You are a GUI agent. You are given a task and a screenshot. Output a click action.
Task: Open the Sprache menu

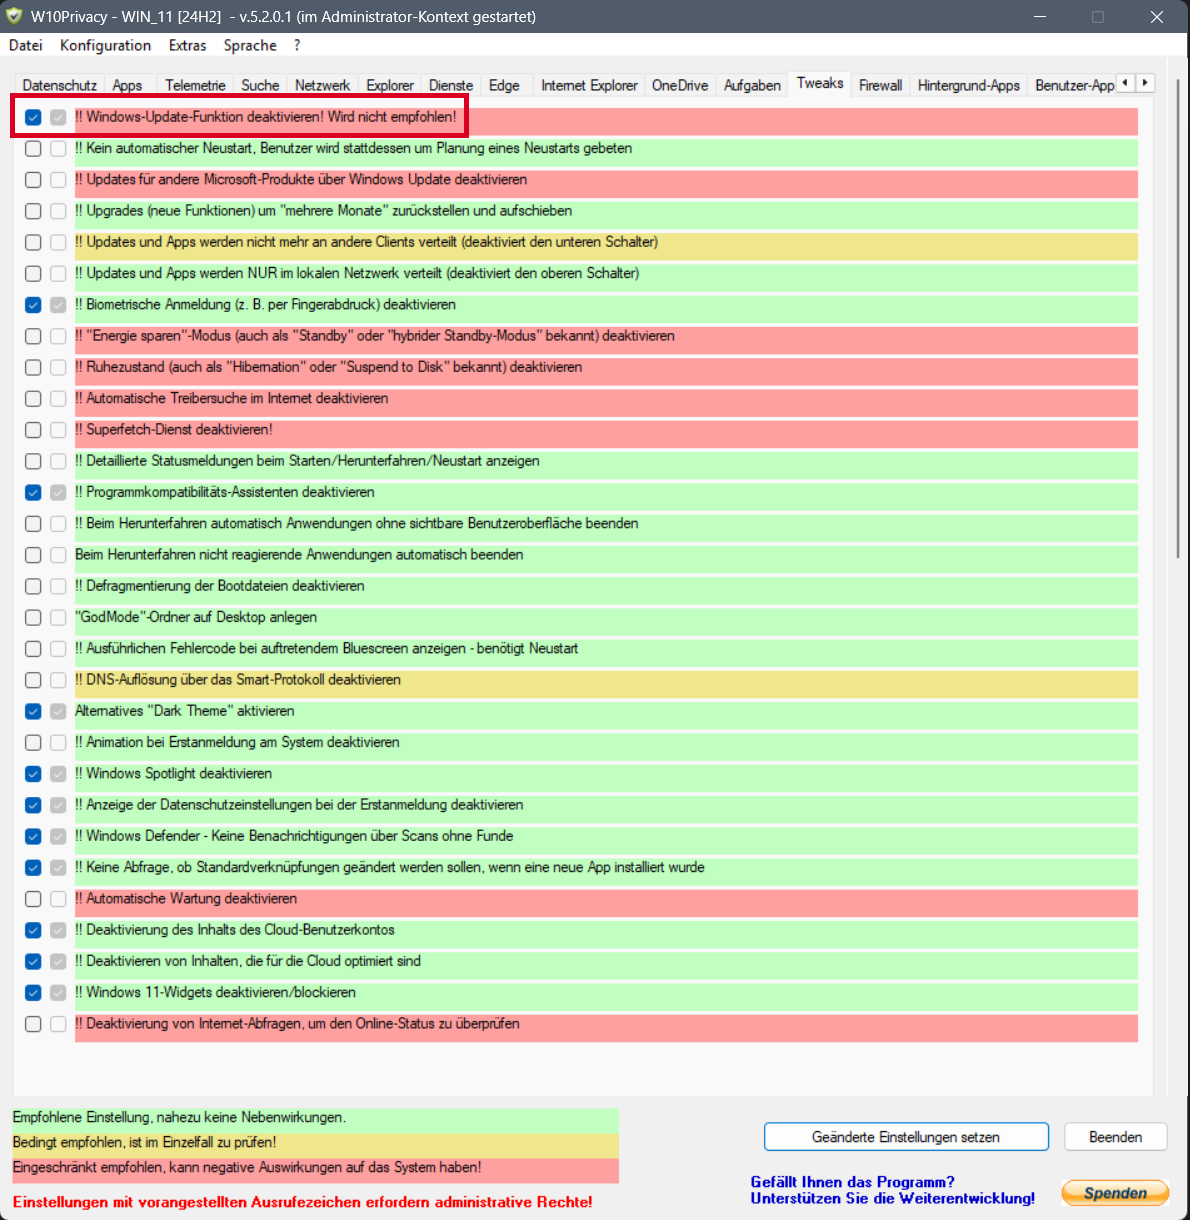(x=250, y=45)
